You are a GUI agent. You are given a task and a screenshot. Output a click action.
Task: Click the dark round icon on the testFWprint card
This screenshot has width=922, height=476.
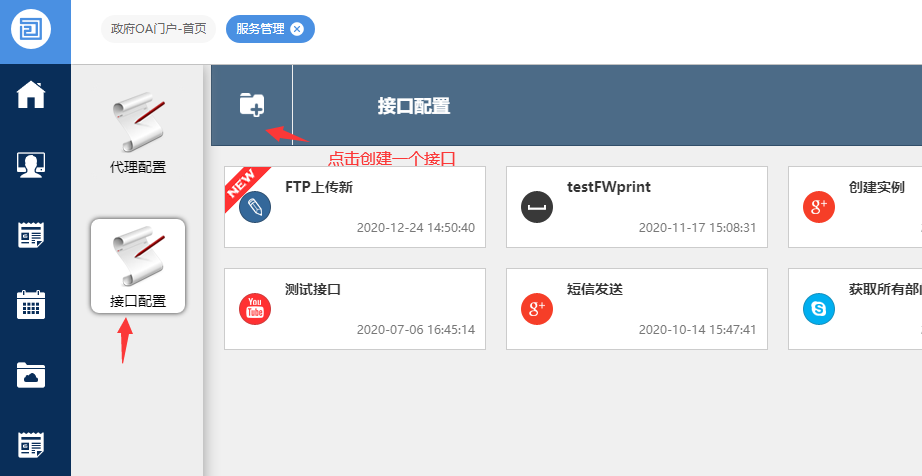click(x=537, y=207)
